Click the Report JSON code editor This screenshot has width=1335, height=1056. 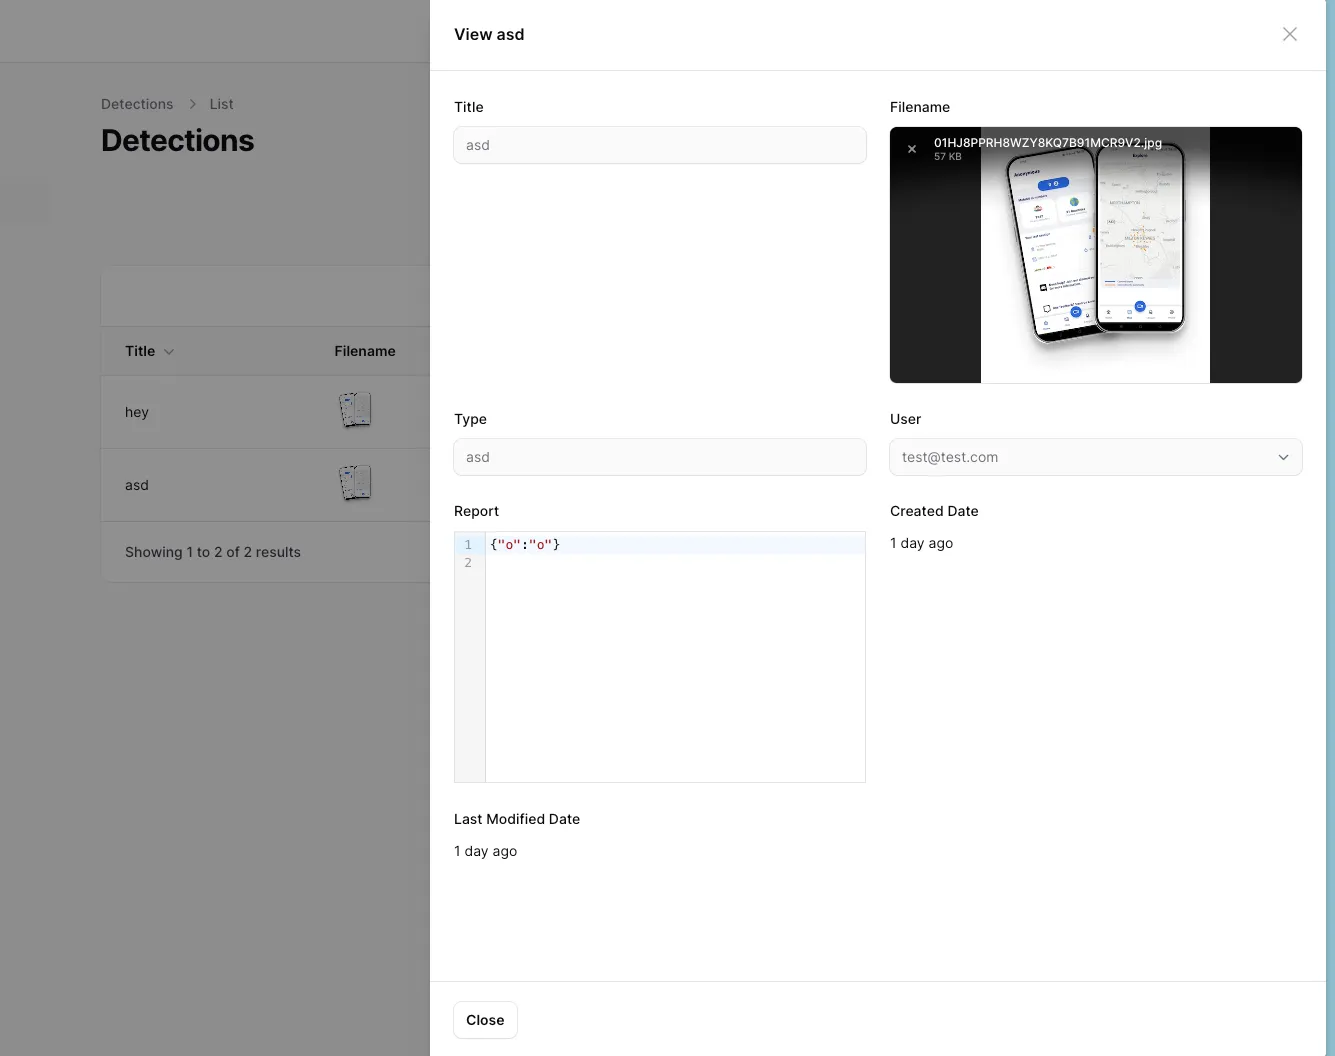[660, 657]
